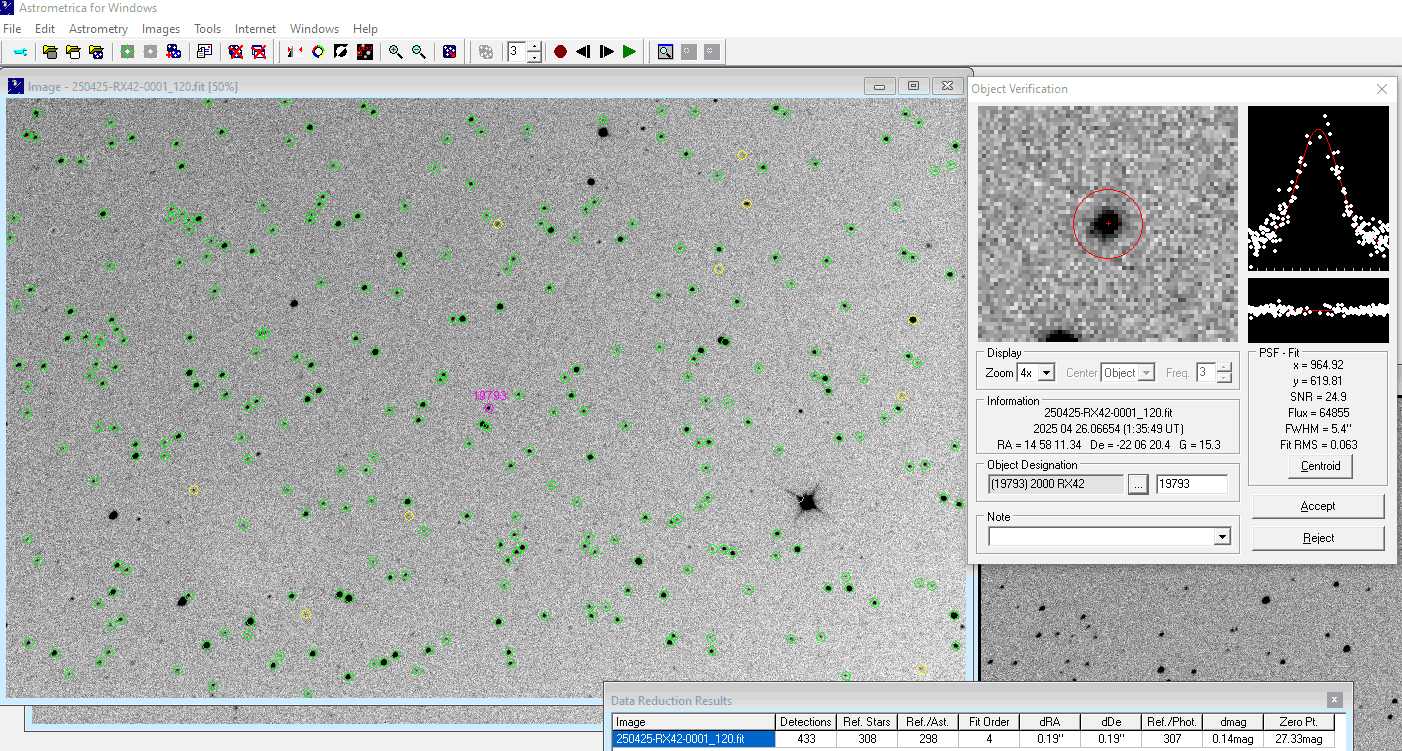Minimize the image window 250425-RX42-0001_120.fit
The height and width of the screenshot is (751, 1402).
coord(879,86)
